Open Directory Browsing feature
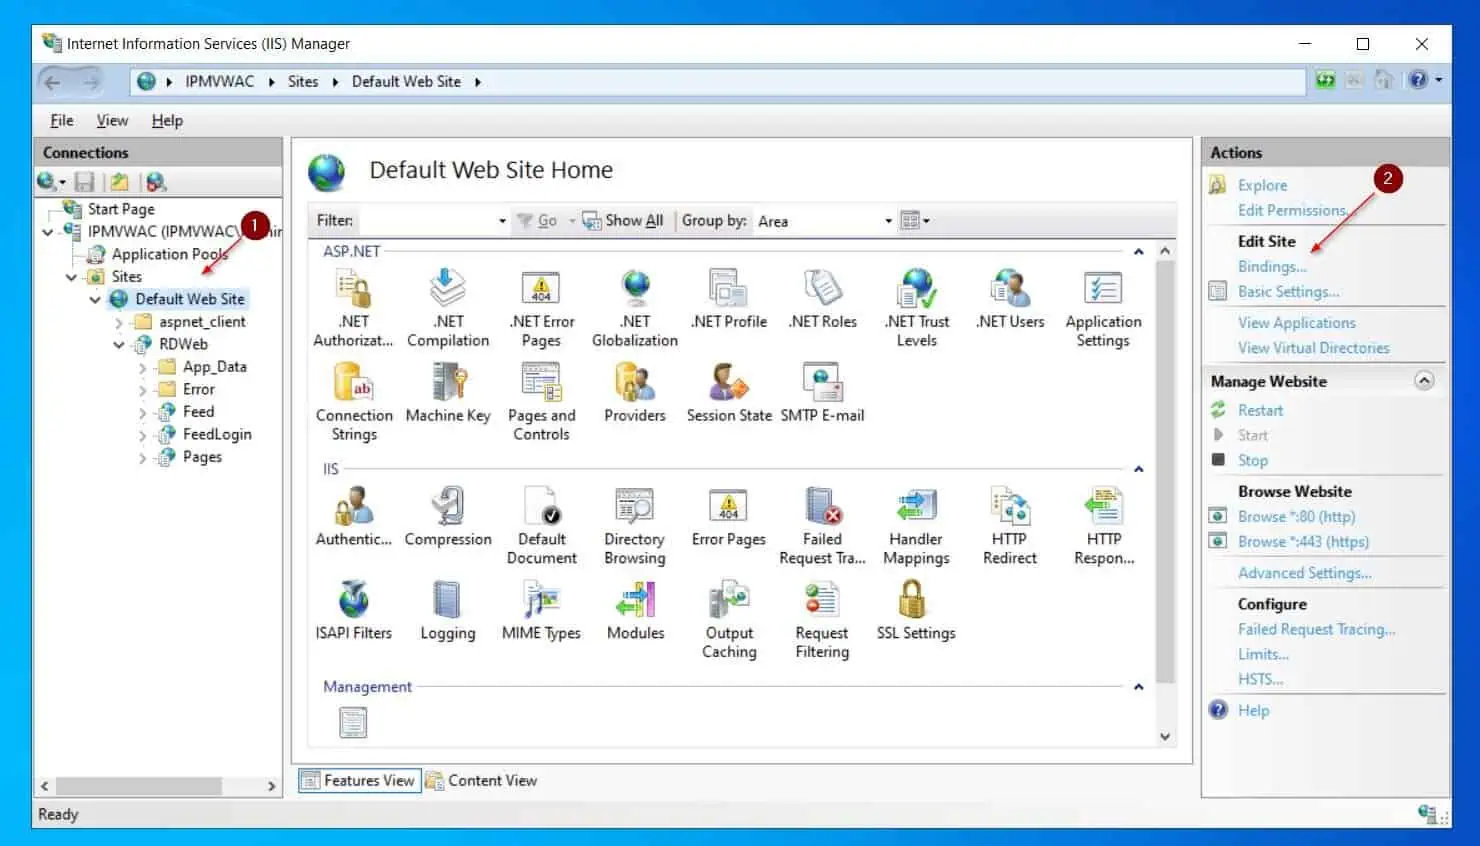 [x=635, y=527]
